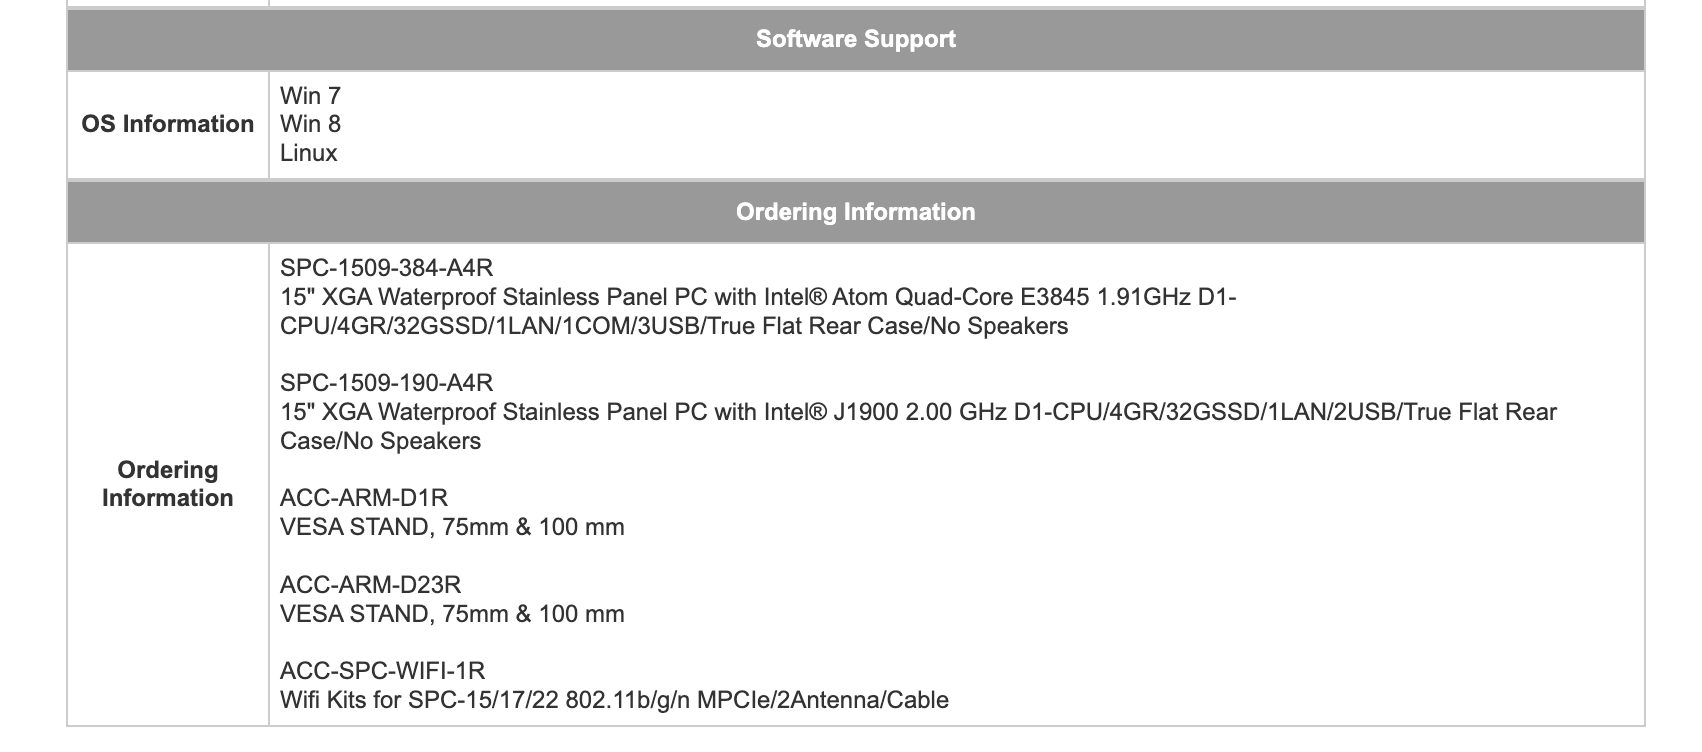The width and height of the screenshot is (1702, 752).
Task: Click the Atom Quad-Core E3845 description line
Action: coord(758,297)
